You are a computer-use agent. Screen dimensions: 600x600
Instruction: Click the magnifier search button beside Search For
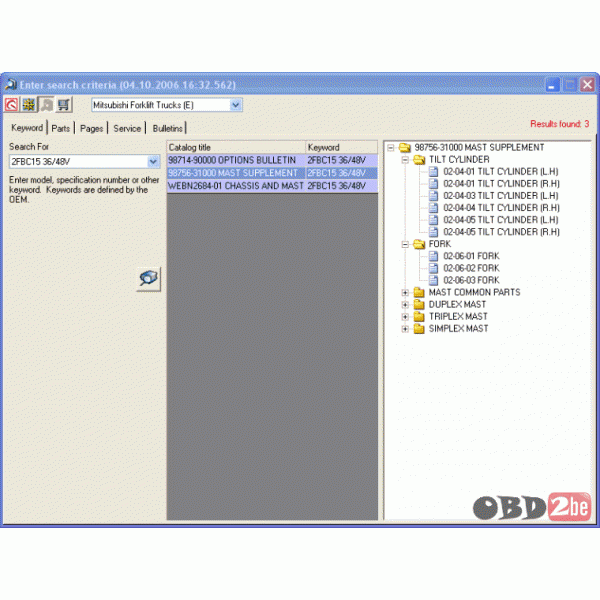click(x=148, y=279)
